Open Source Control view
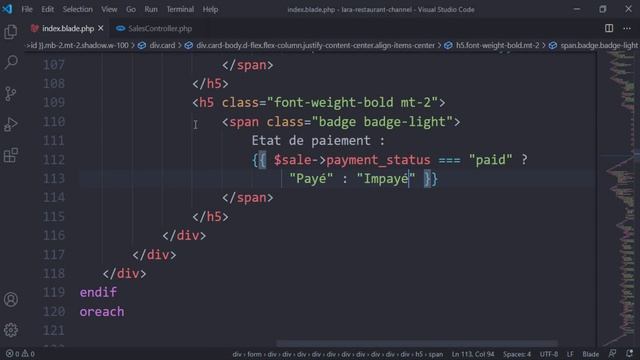 [11, 93]
